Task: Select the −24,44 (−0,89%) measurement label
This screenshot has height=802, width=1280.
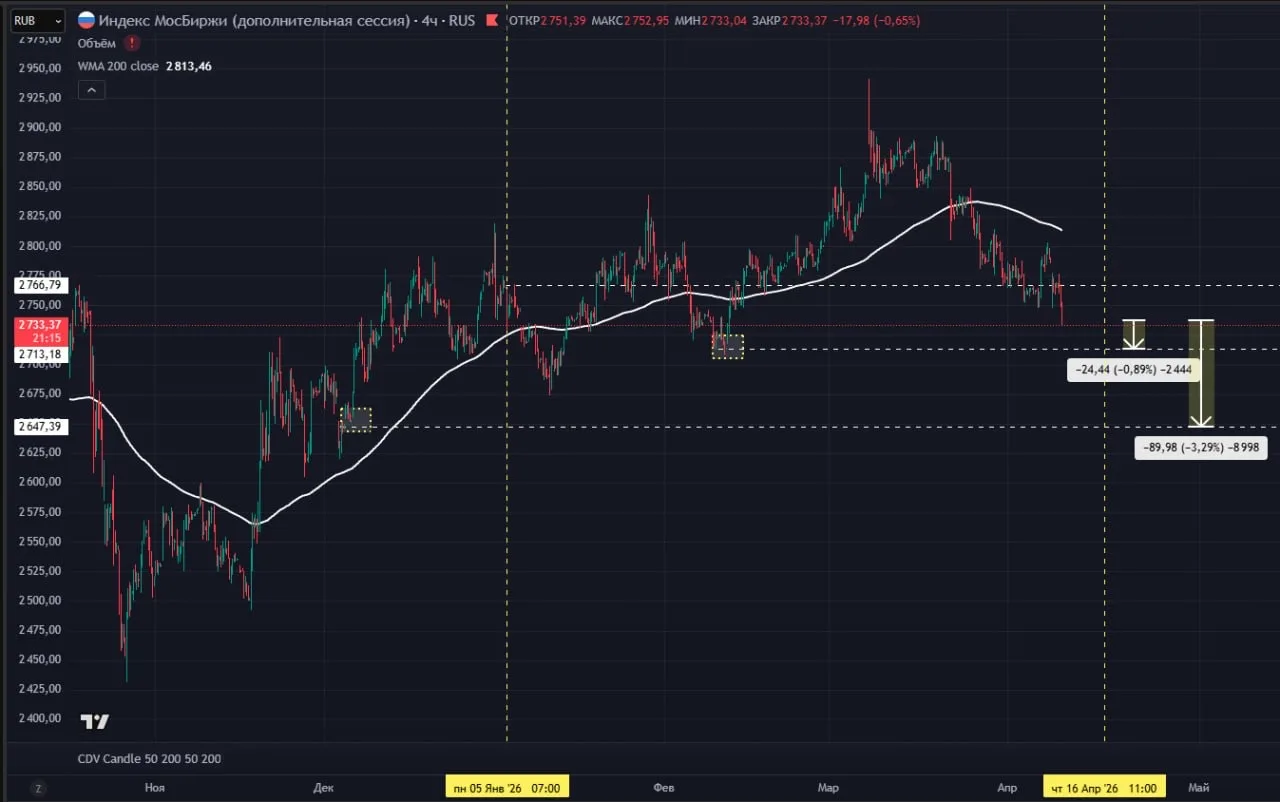Action: [x=1134, y=370]
